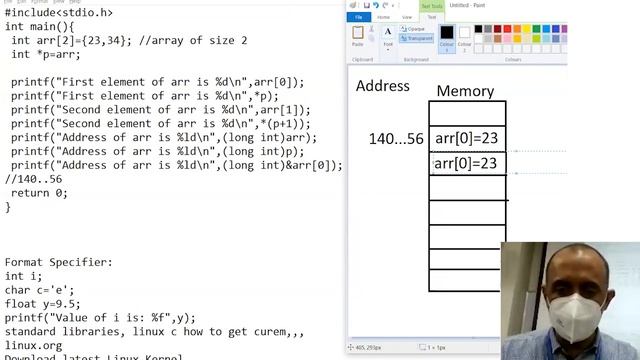Pick grey from the palette's top row

point(488,29)
